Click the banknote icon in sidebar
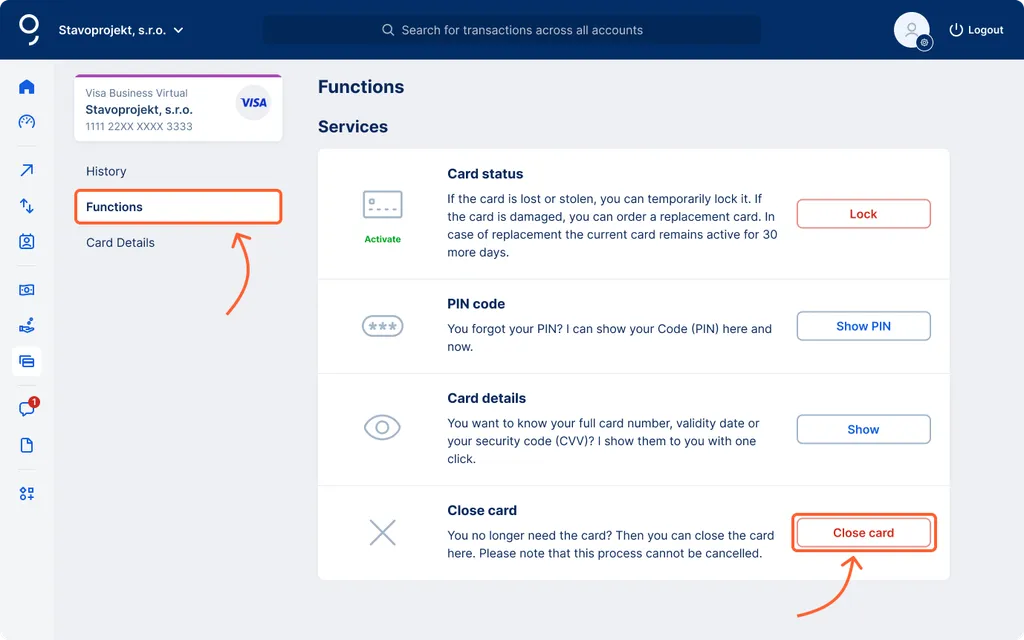The image size is (1024, 640). click(x=27, y=290)
